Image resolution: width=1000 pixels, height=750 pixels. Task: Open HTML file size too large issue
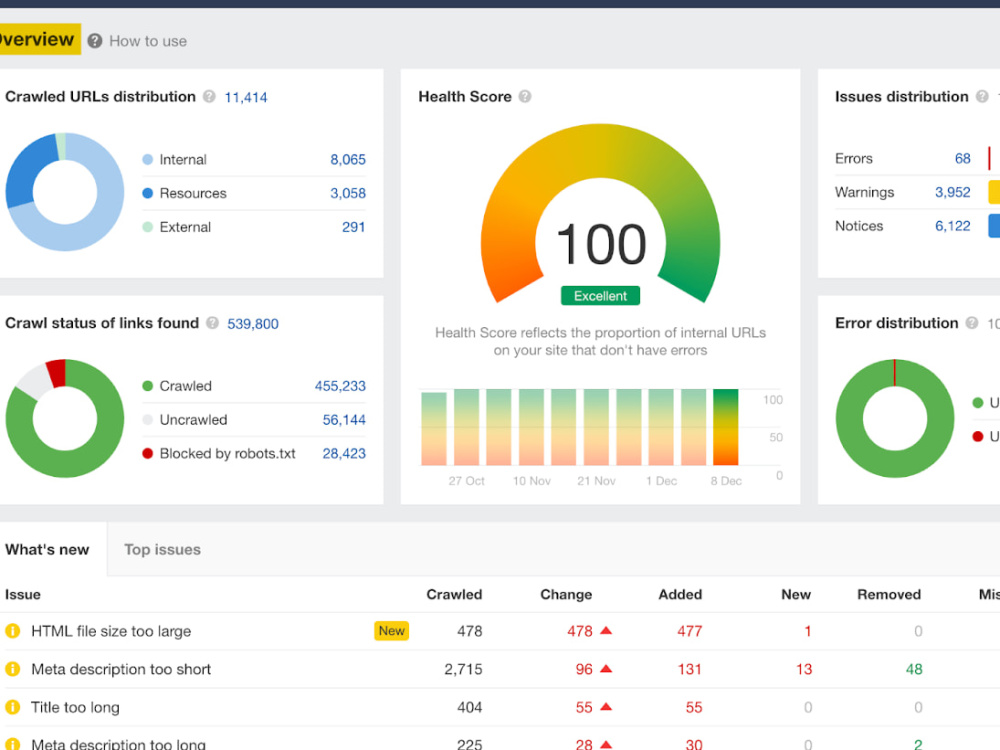coord(111,631)
